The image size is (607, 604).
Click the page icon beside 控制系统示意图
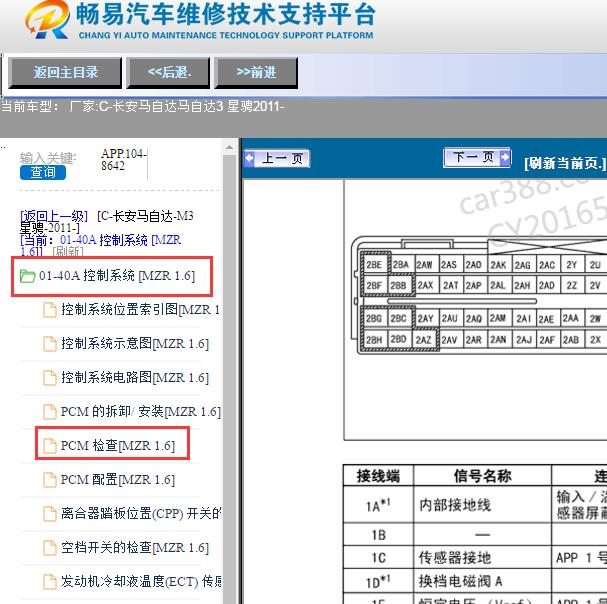click(50, 343)
